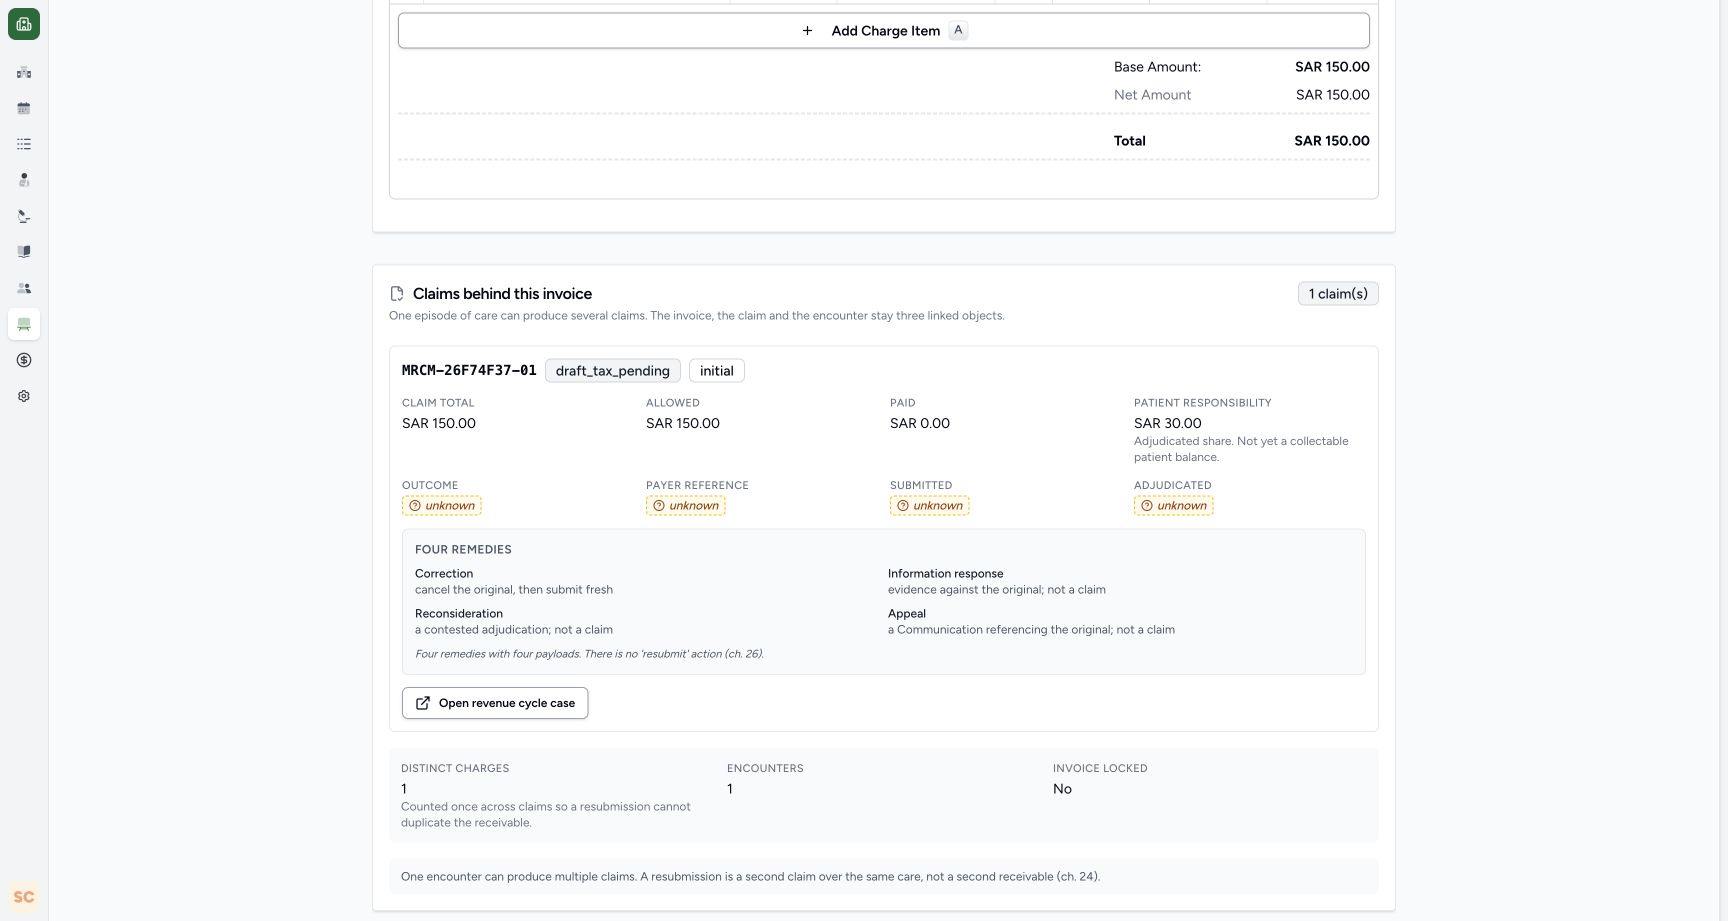Click the Payer Reference unknown badge
This screenshot has width=1728, height=921.
pyautogui.click(x=686, y=506)
